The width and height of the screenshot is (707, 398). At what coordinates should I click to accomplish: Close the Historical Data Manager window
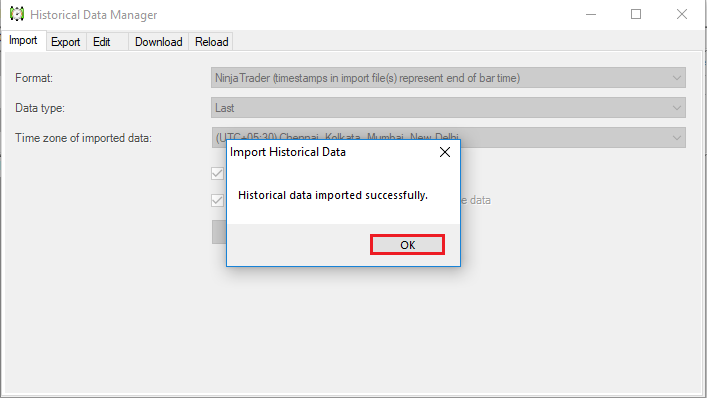(x=682, y=14)
